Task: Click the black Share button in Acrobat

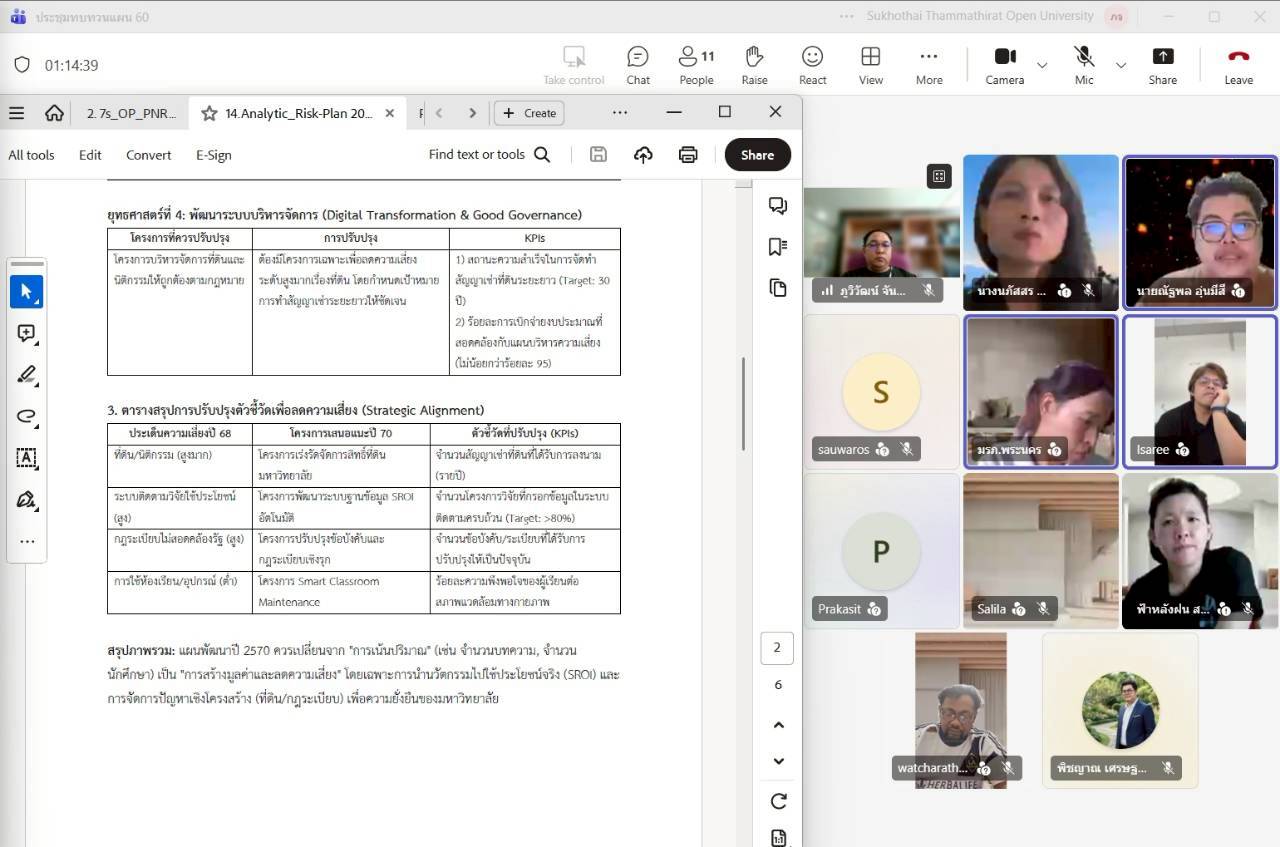Action: (756, 155)
